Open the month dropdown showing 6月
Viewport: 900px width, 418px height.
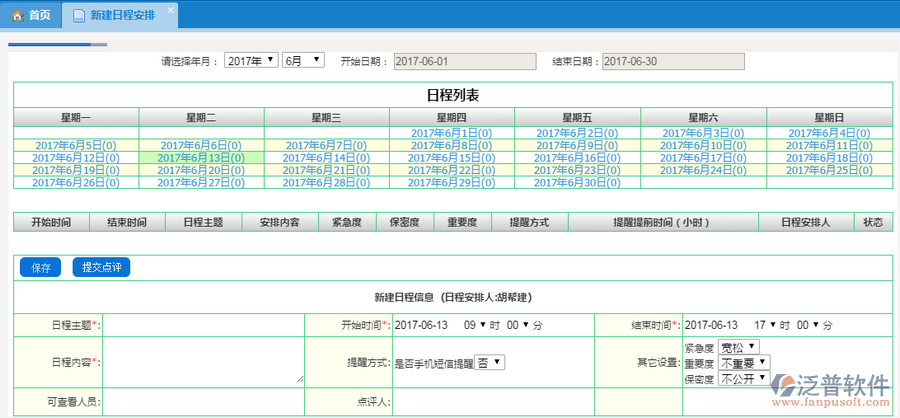[303, 61]
